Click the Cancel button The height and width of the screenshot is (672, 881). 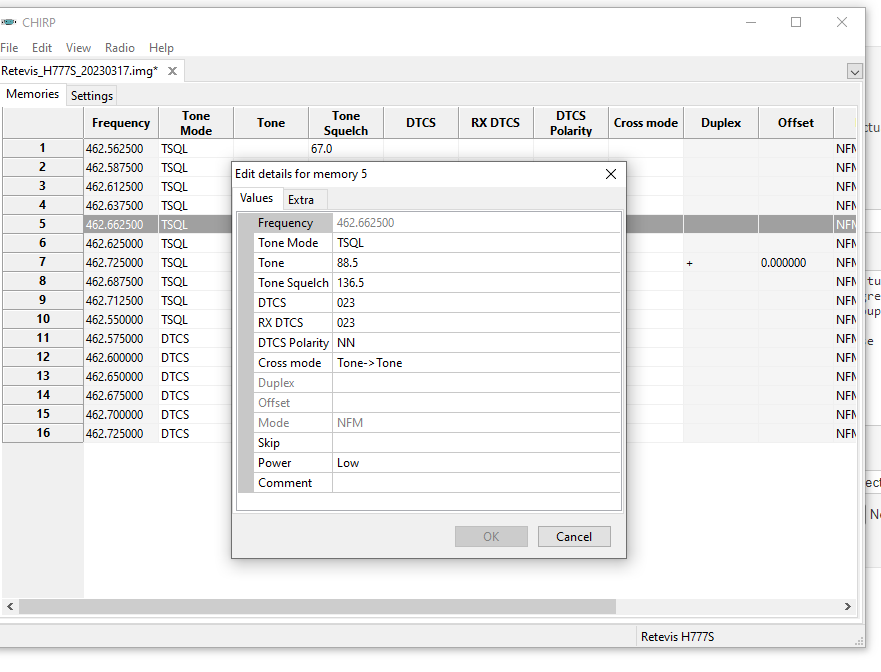coord(574,537)
